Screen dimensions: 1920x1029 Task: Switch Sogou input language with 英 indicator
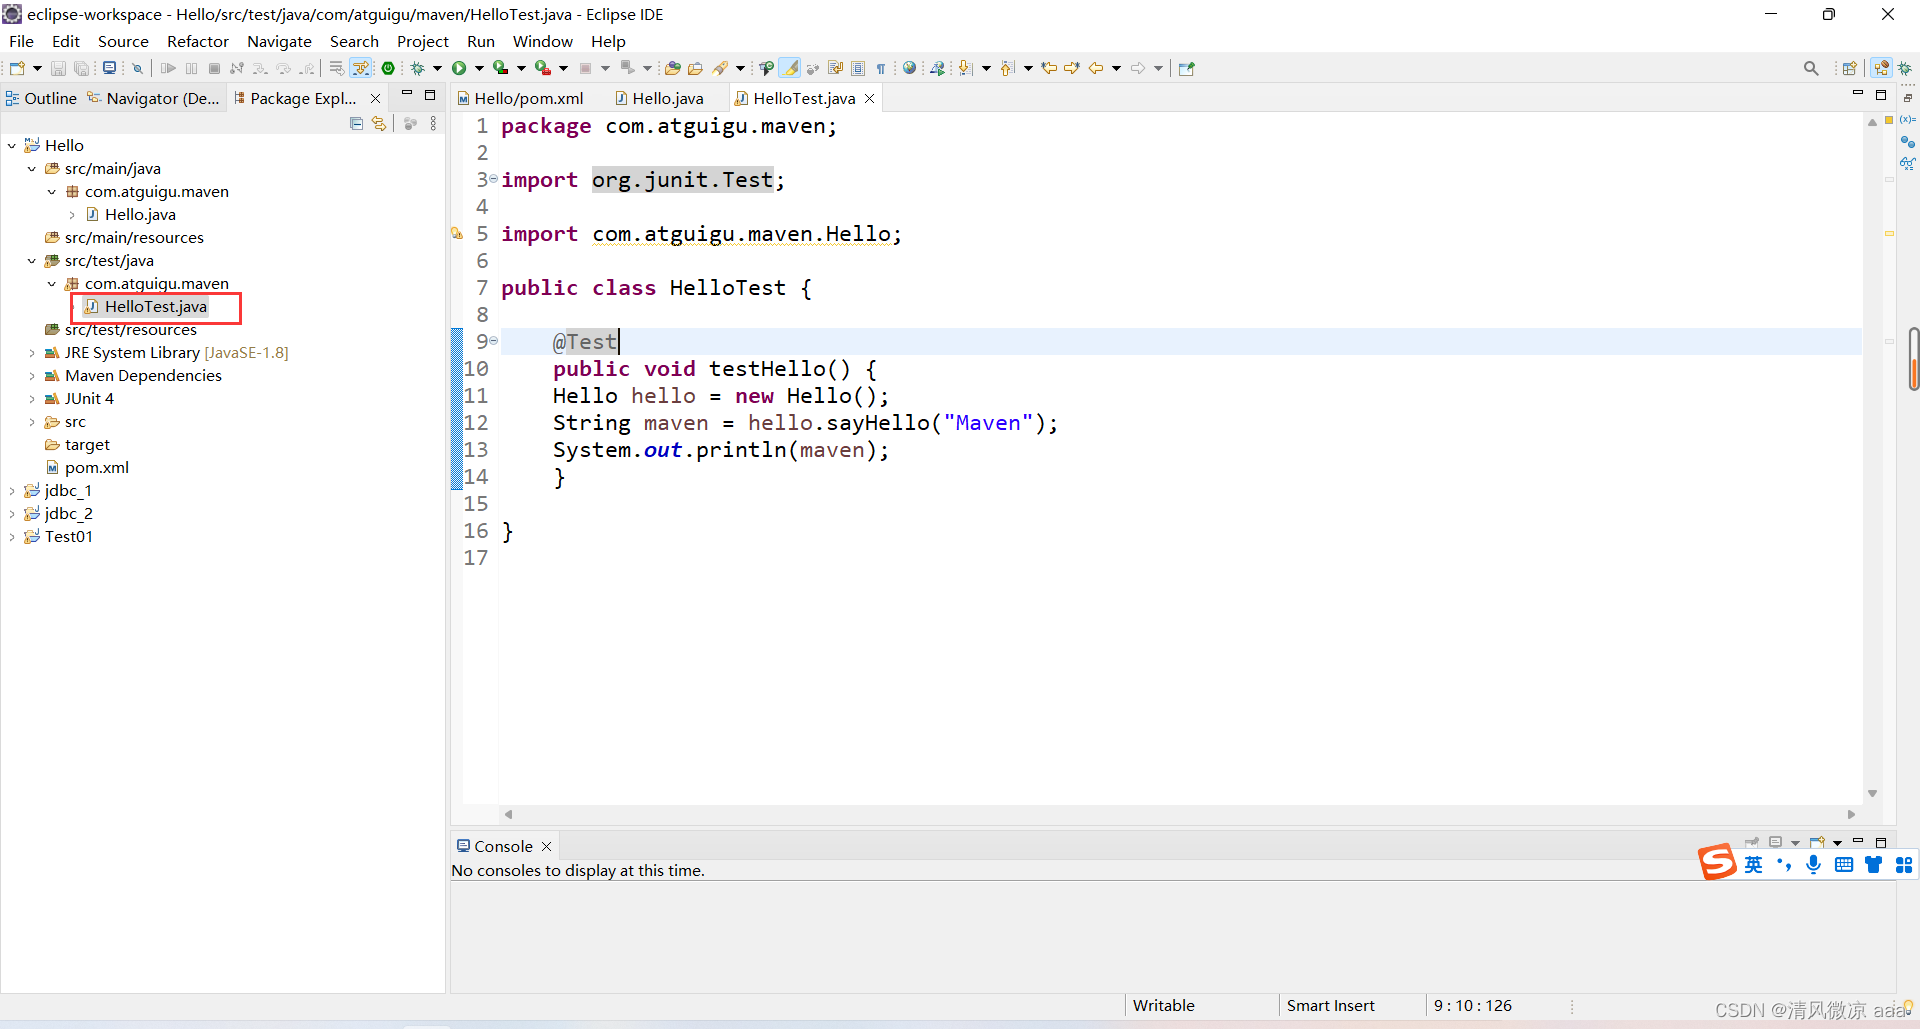(x=1754, y=864)
